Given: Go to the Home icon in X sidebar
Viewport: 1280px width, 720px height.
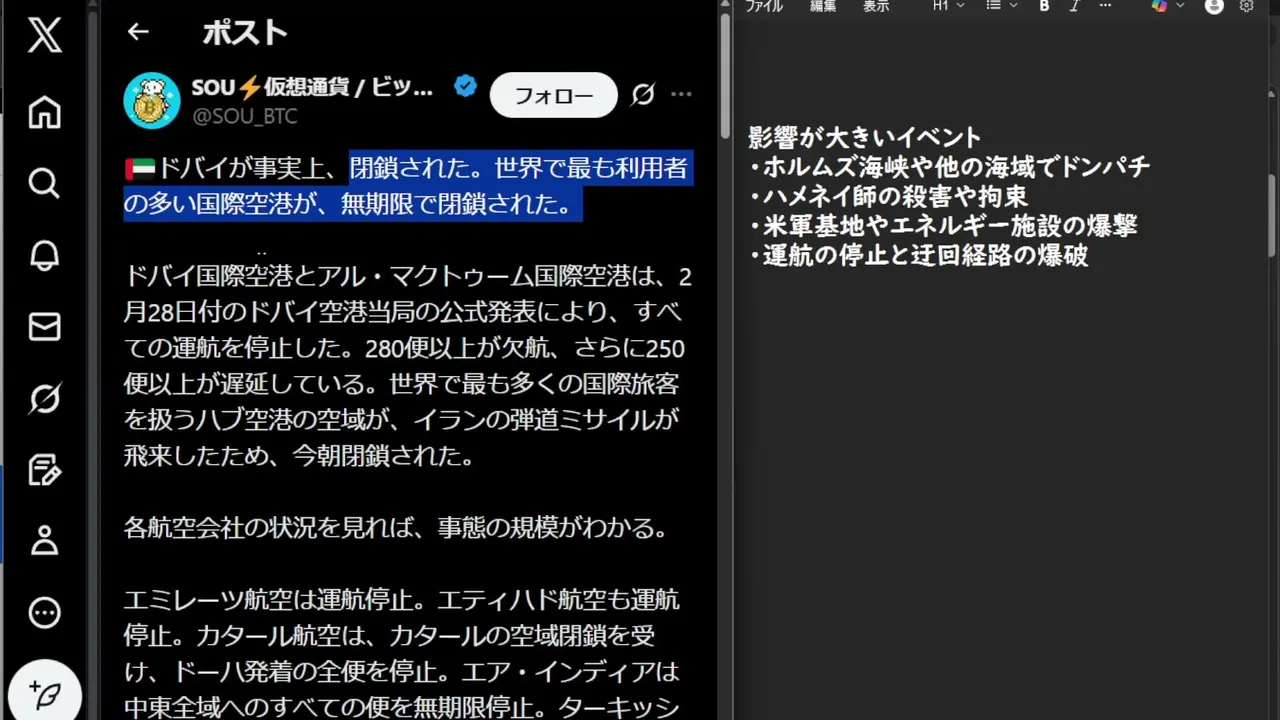Looking at the screenshot, I should (44, 112).
